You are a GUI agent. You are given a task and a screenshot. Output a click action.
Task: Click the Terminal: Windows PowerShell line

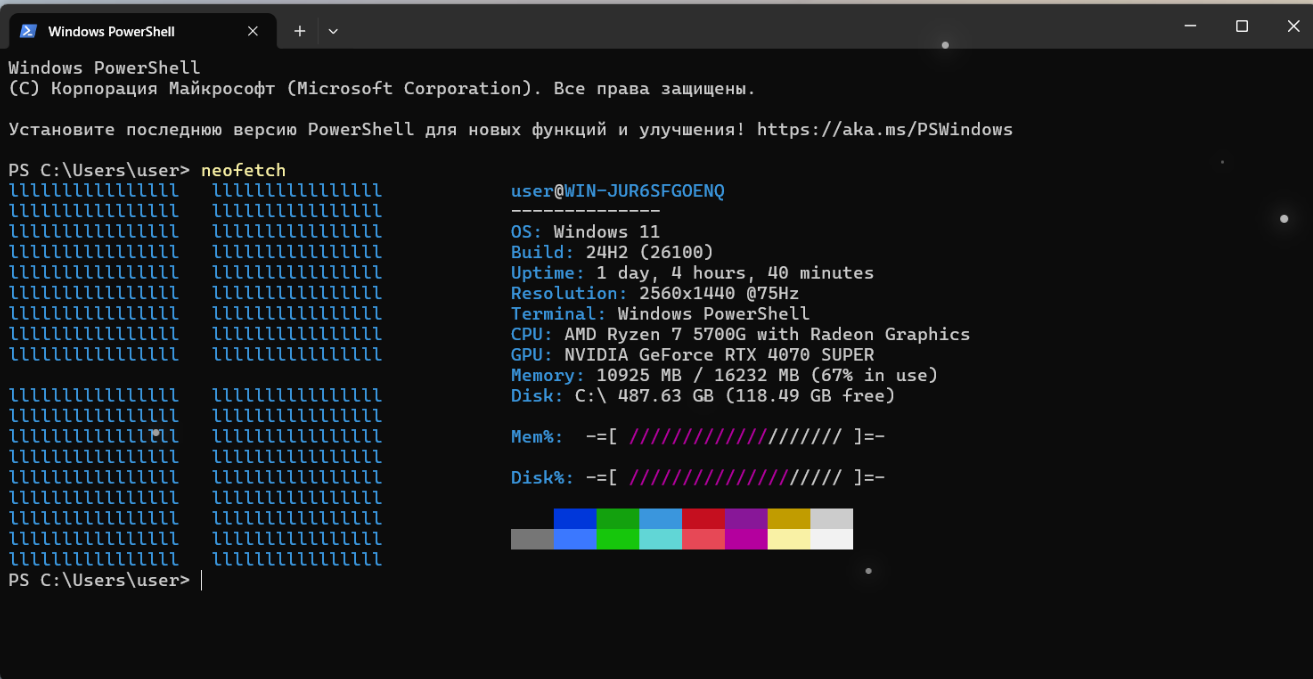tap(660, 314)
